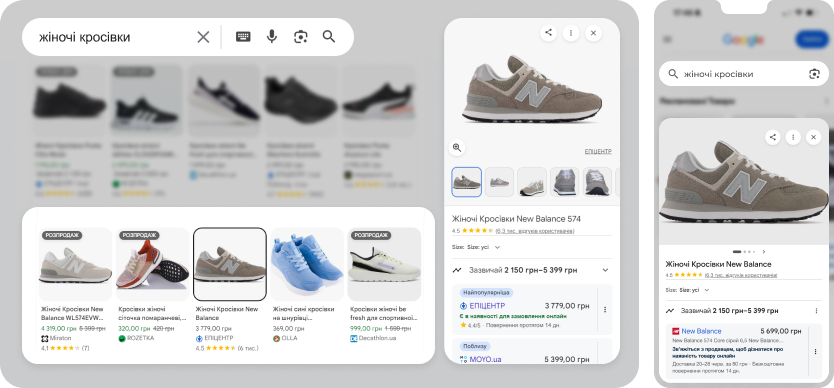The height and width of the screenshot is (388, 834).
Task: Share the product from the mobile product card
Action: [x=773, y=137]
